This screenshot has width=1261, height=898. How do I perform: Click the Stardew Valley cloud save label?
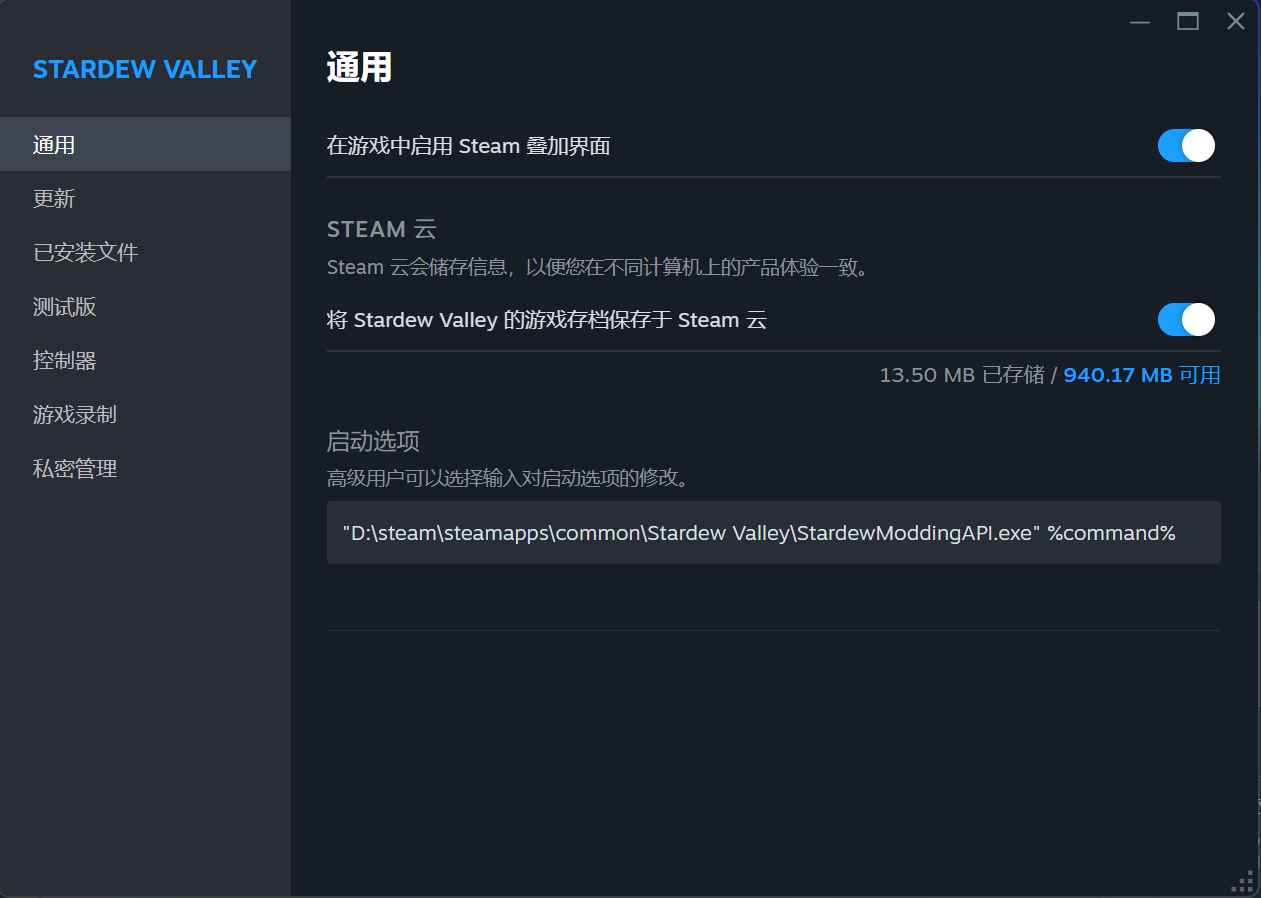pyautogui.click(x=547, y=320)
